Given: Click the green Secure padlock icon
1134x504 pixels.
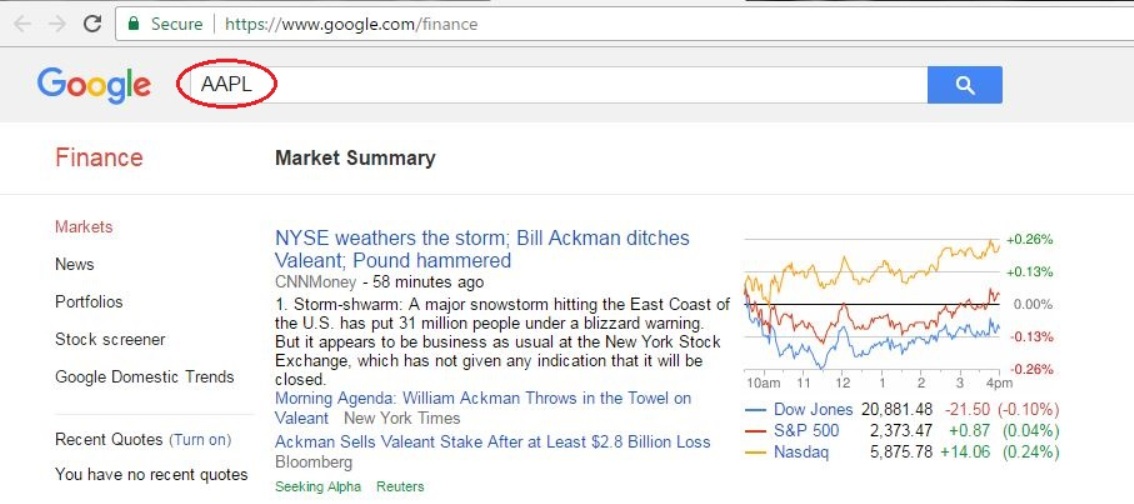Looking at the screenshot, I should pos(133,24).
